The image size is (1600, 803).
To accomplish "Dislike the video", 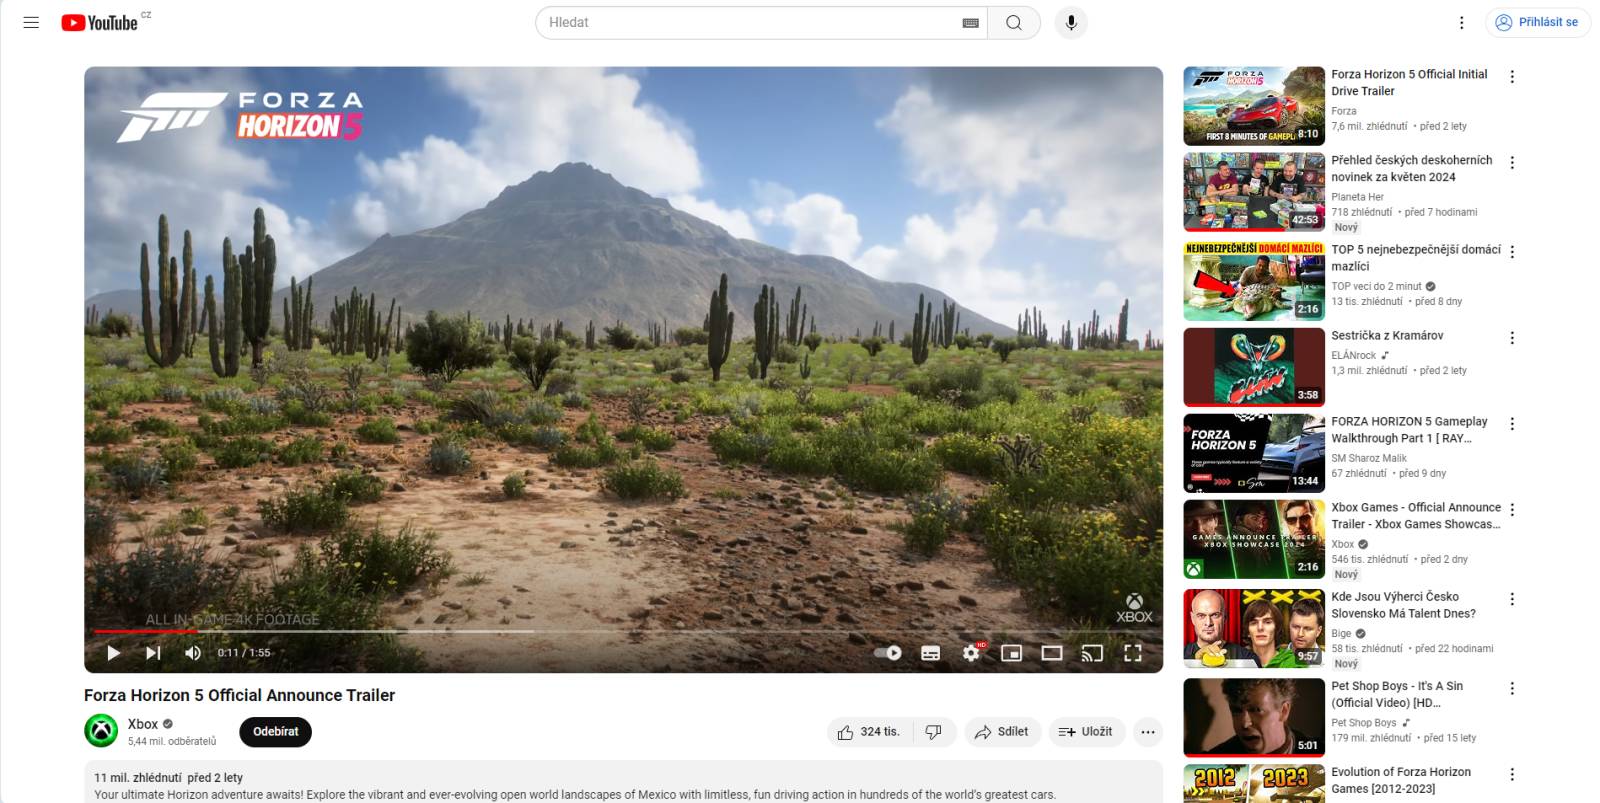I will point(933,732).
